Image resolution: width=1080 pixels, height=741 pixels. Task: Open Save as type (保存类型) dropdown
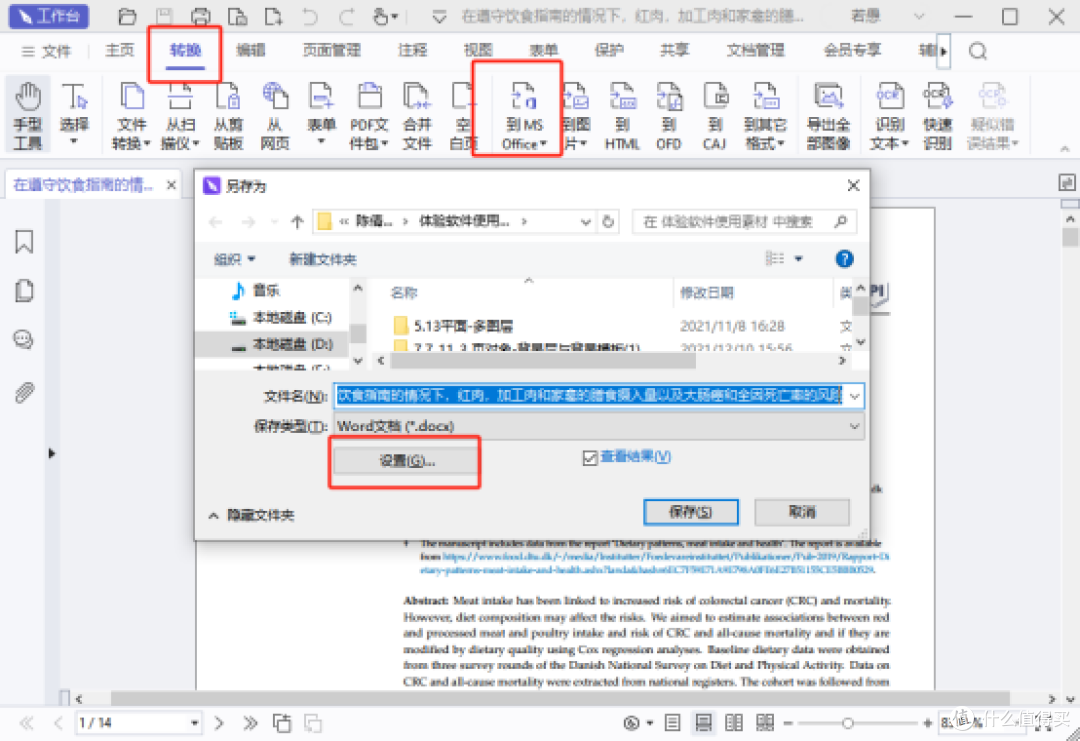tap(599, 426)
